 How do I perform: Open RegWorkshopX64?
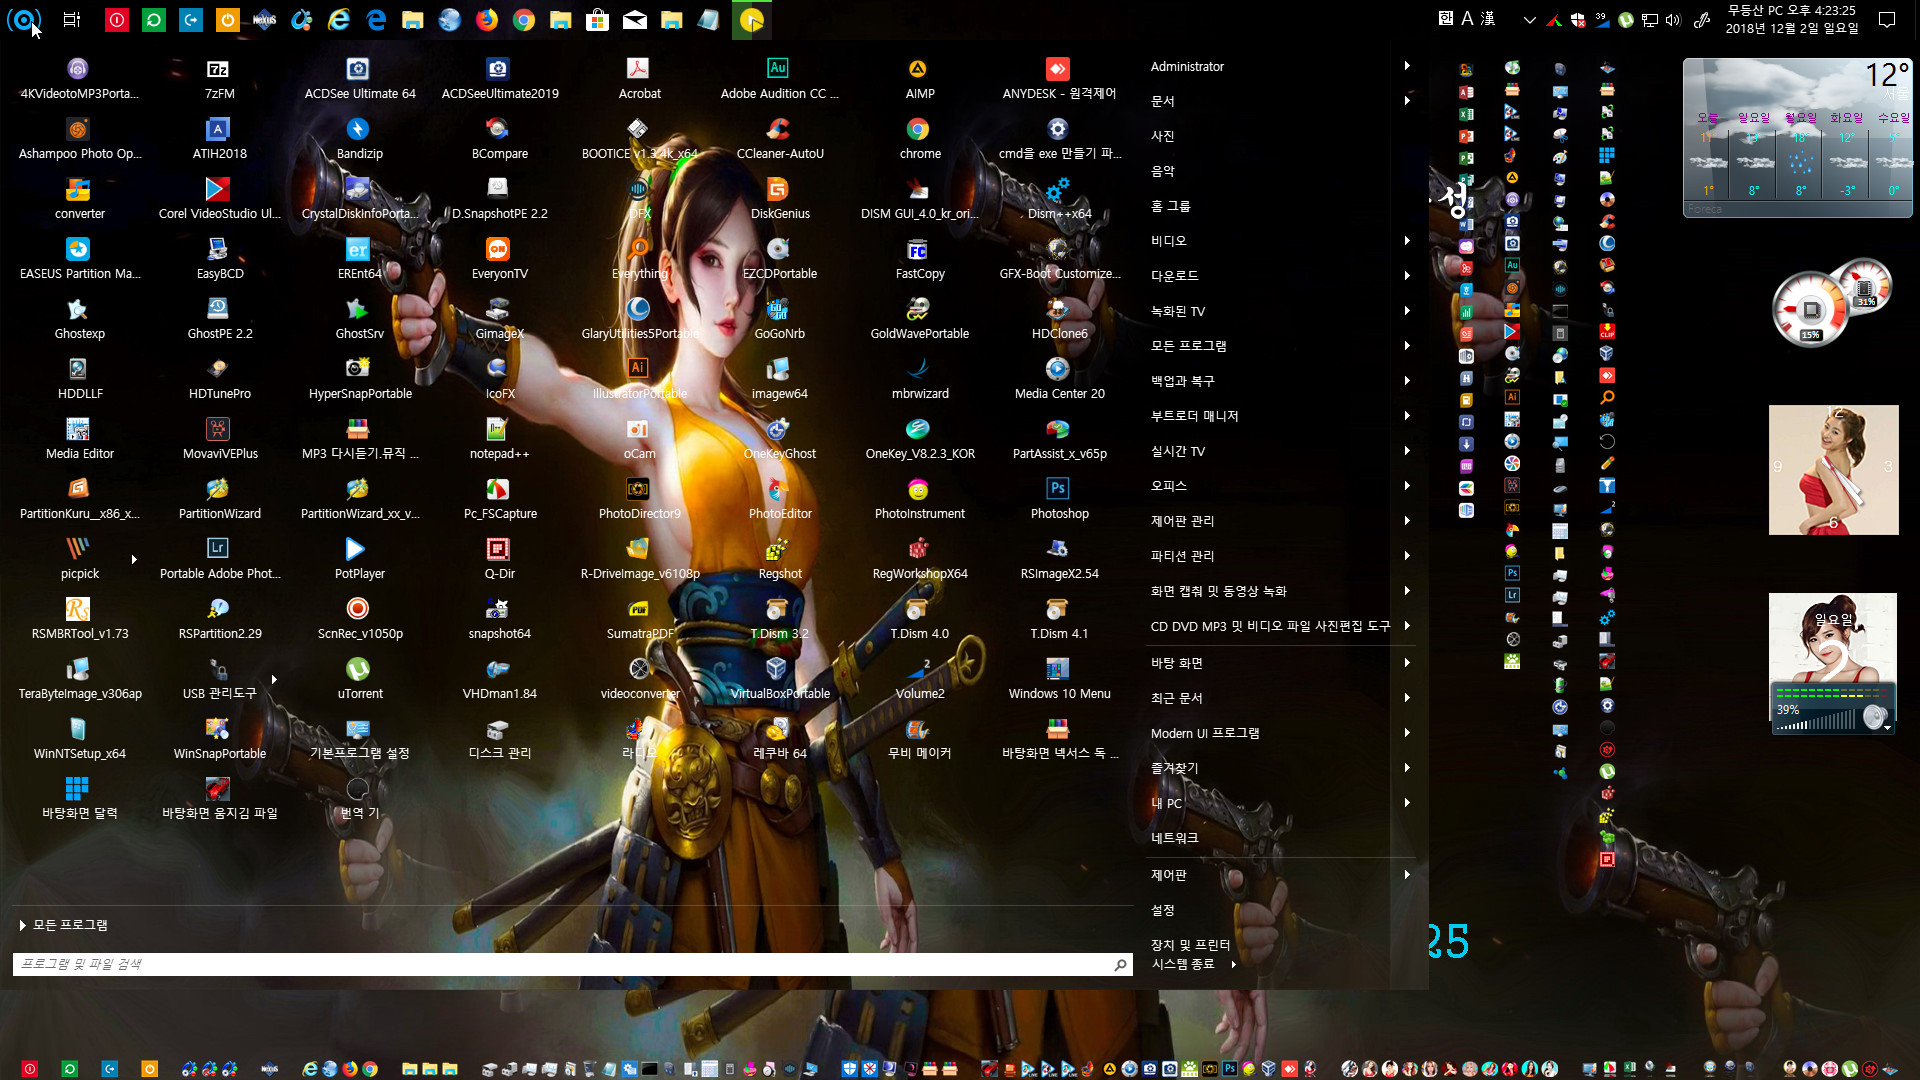point(919,558)
